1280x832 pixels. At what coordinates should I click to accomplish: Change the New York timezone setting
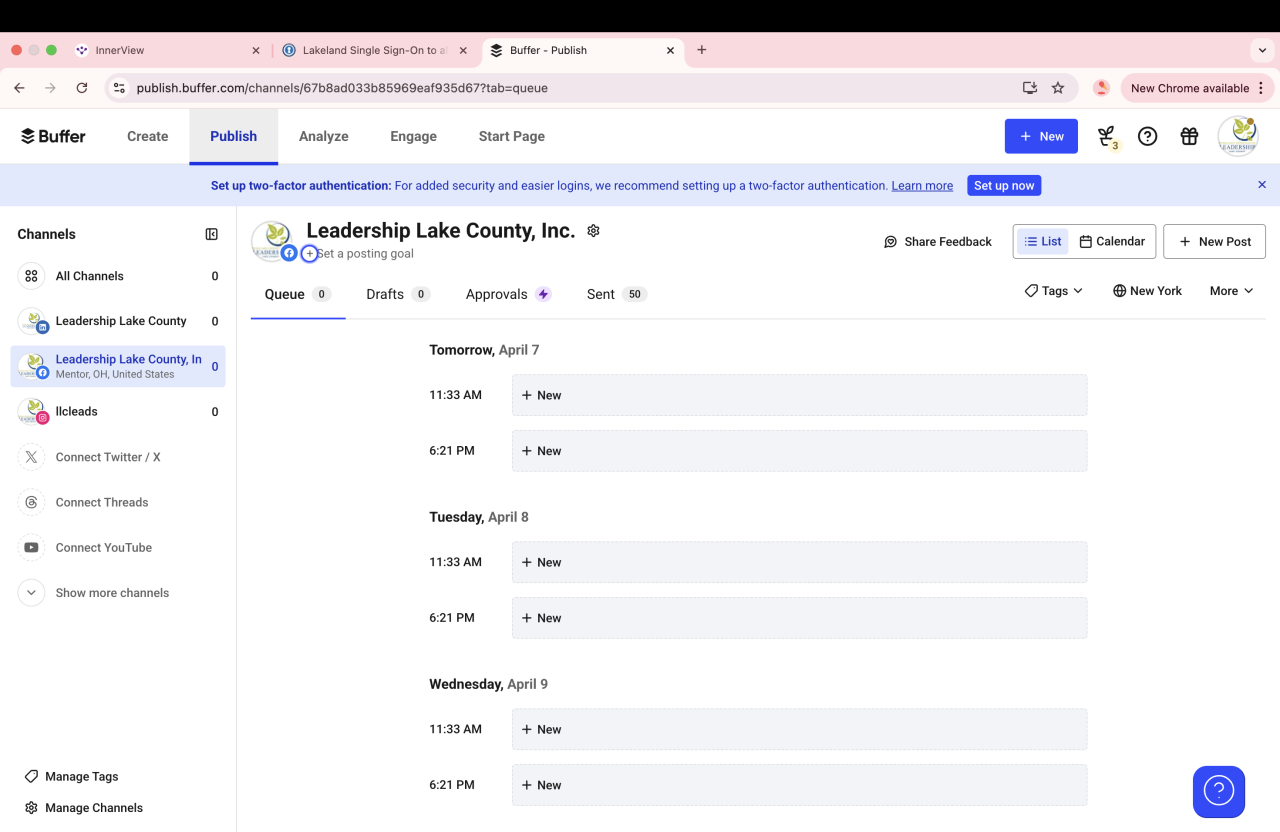coord(1147,291)
